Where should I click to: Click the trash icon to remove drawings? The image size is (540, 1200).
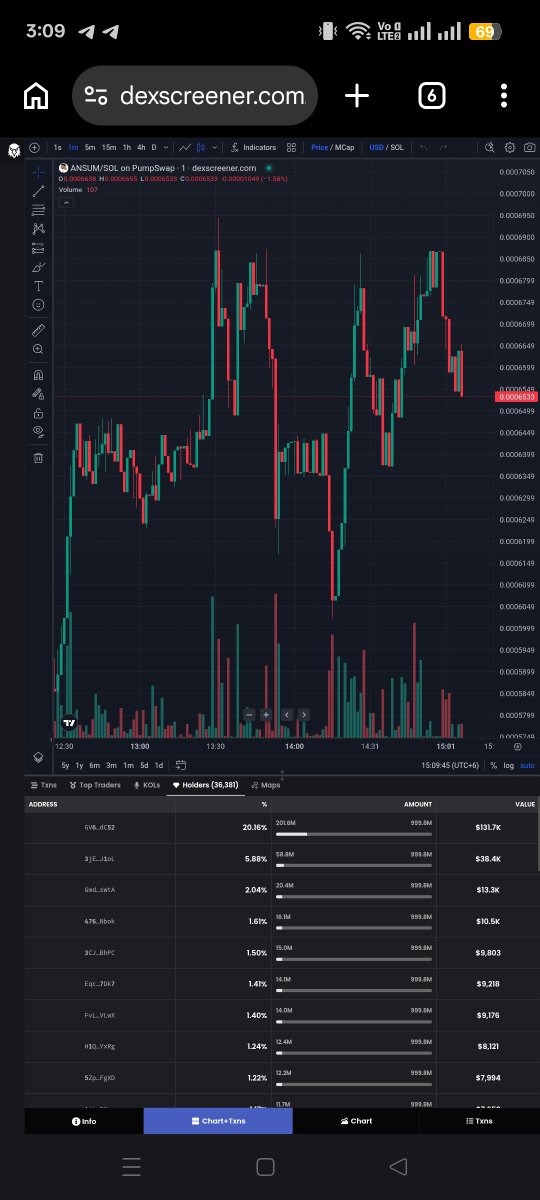tap(38, 458)
